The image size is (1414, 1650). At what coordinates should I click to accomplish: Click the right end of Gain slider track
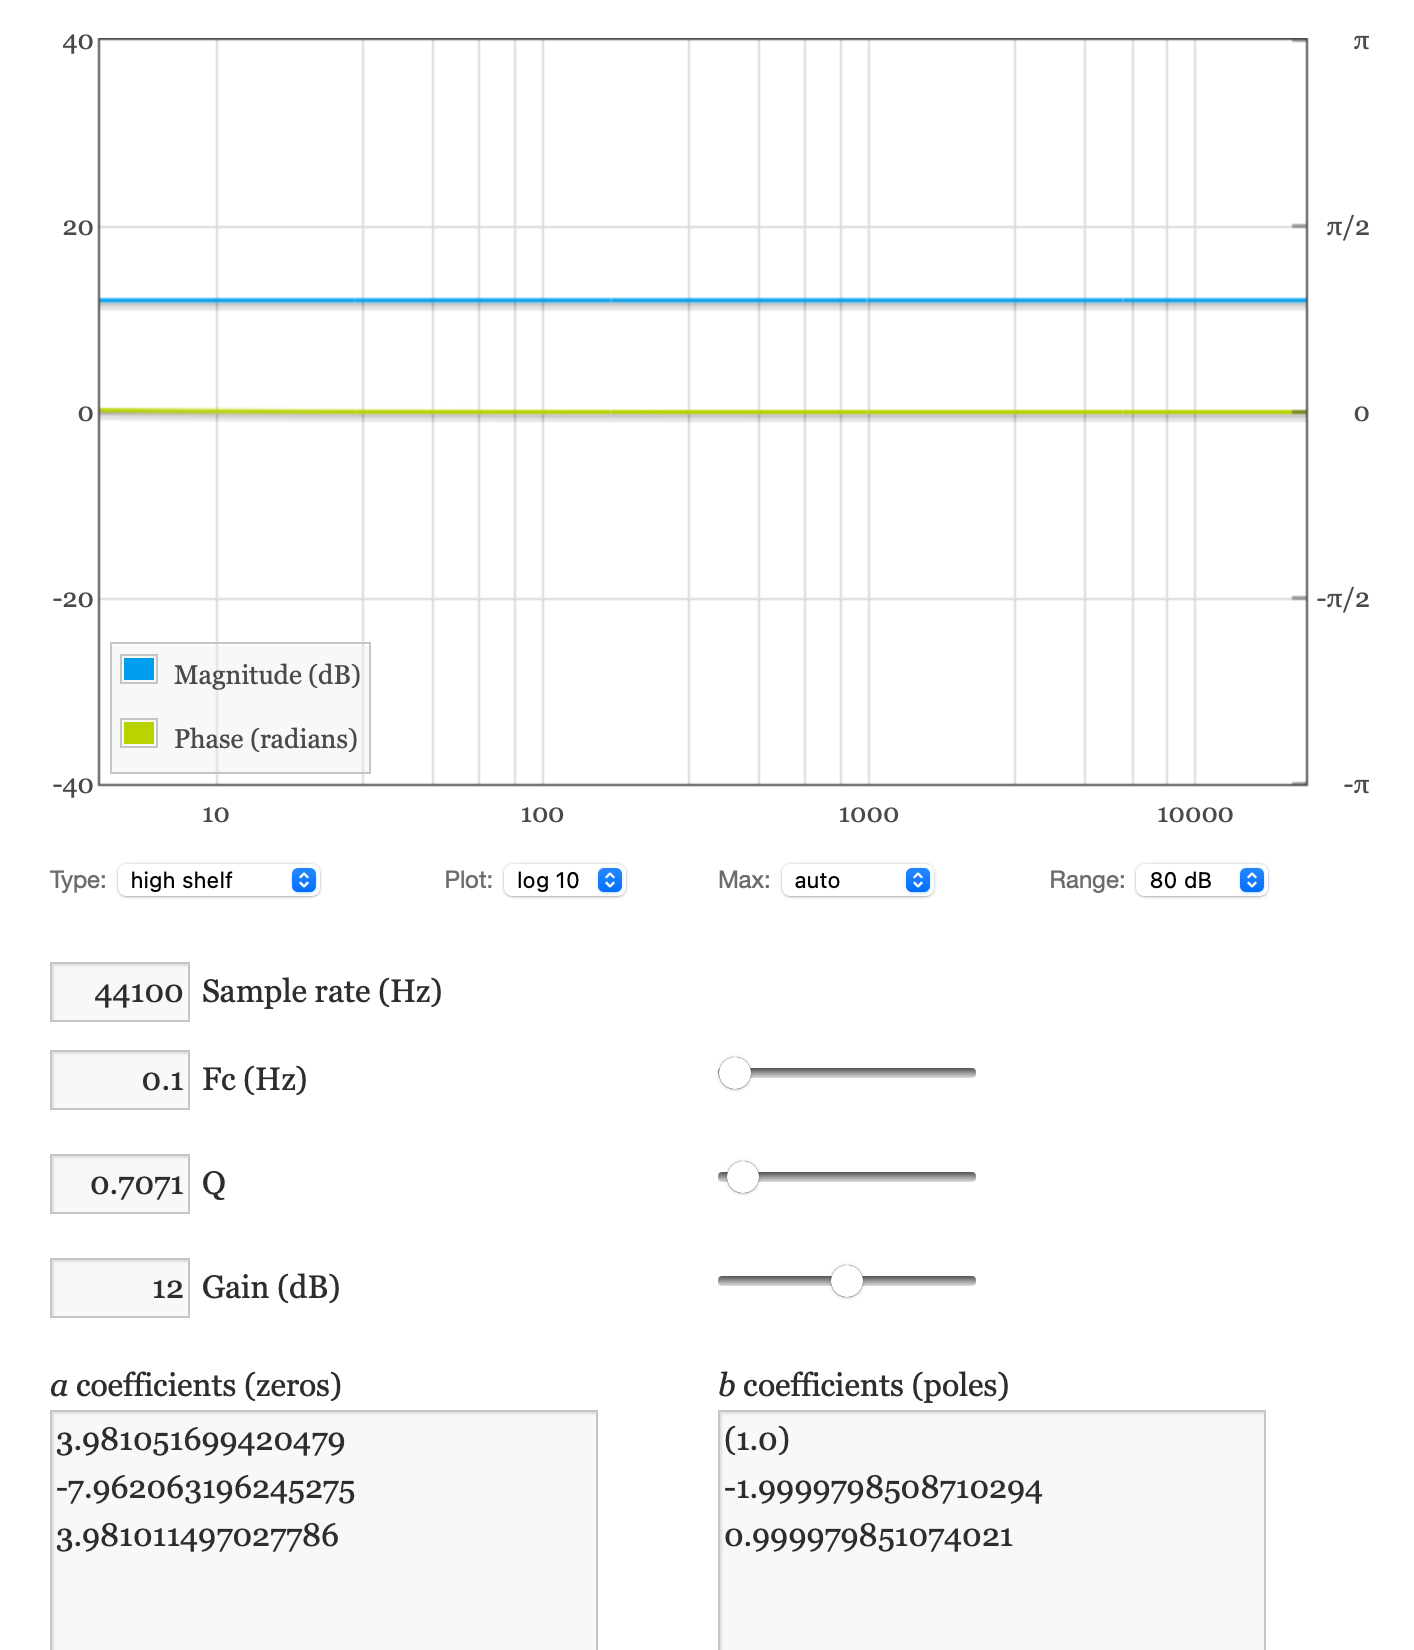[970, 1281]
